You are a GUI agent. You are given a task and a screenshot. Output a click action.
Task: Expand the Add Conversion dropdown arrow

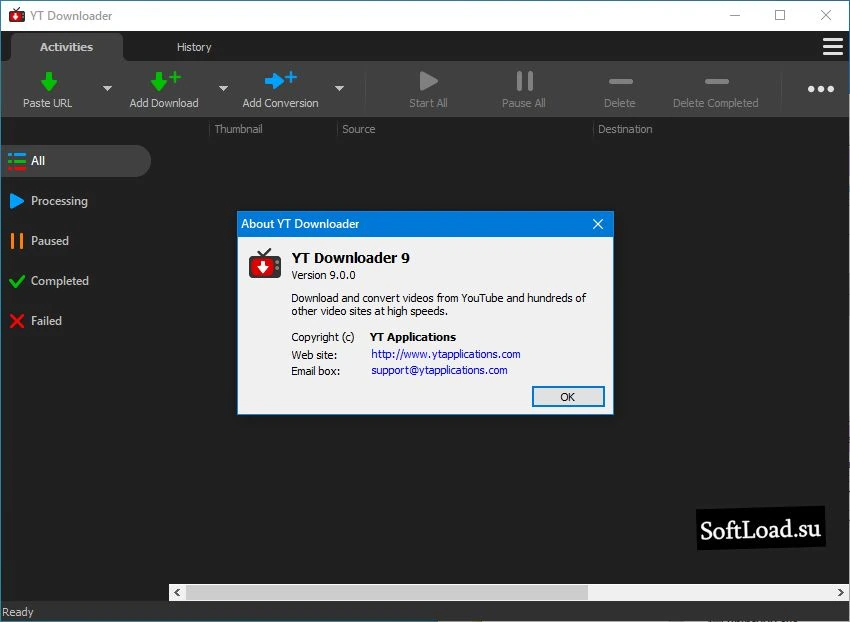tap(339, 88)
